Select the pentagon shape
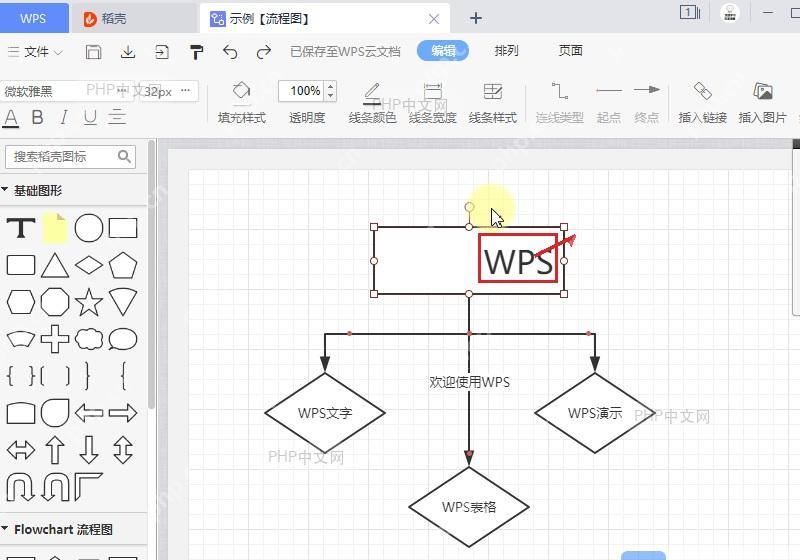800x560 pixels. click(123, 265)
